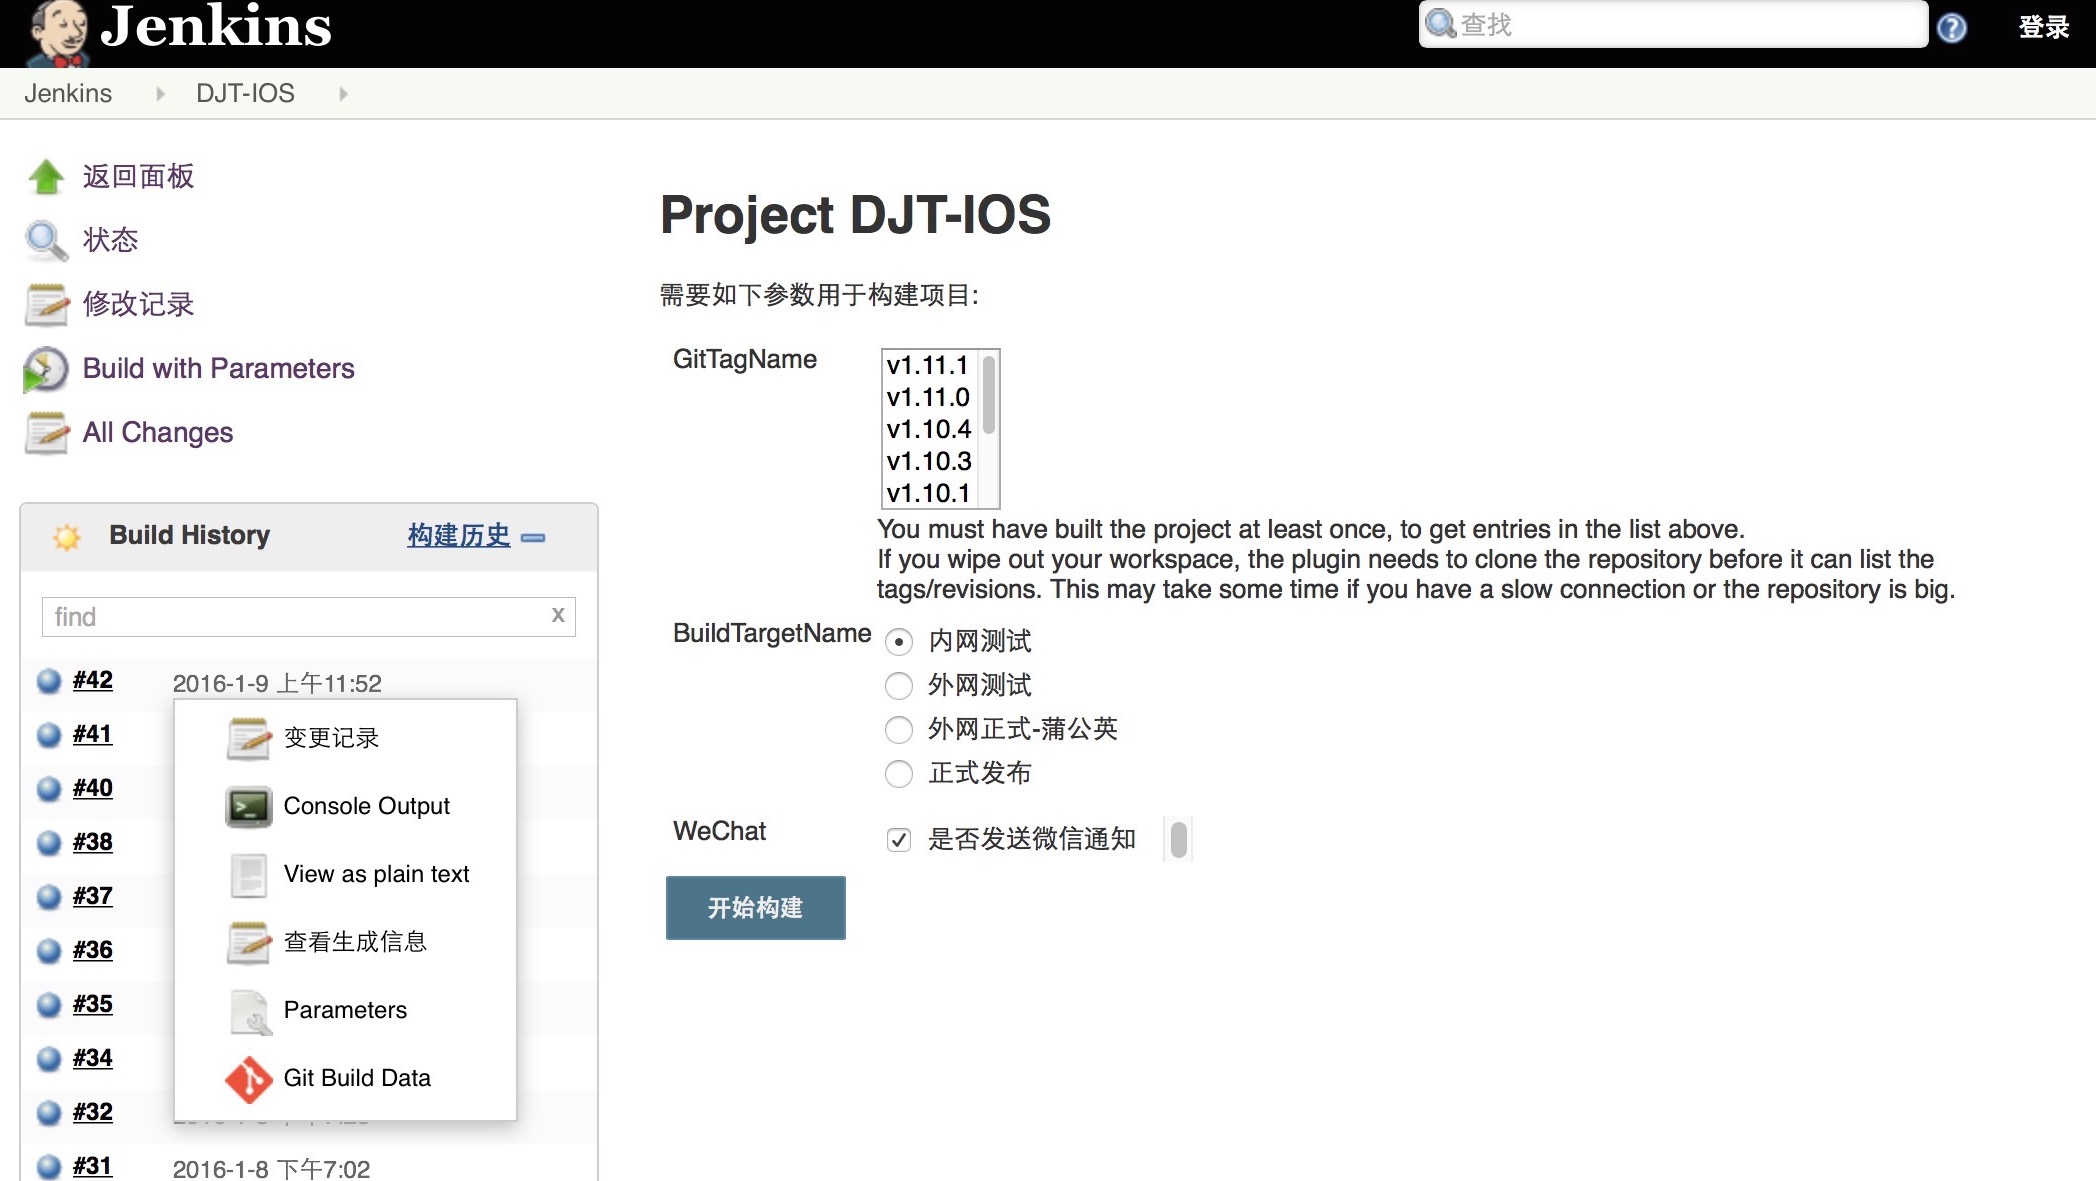Click the search input field
Viewport: 2096px width, 1181px height.
(1676, 24)
